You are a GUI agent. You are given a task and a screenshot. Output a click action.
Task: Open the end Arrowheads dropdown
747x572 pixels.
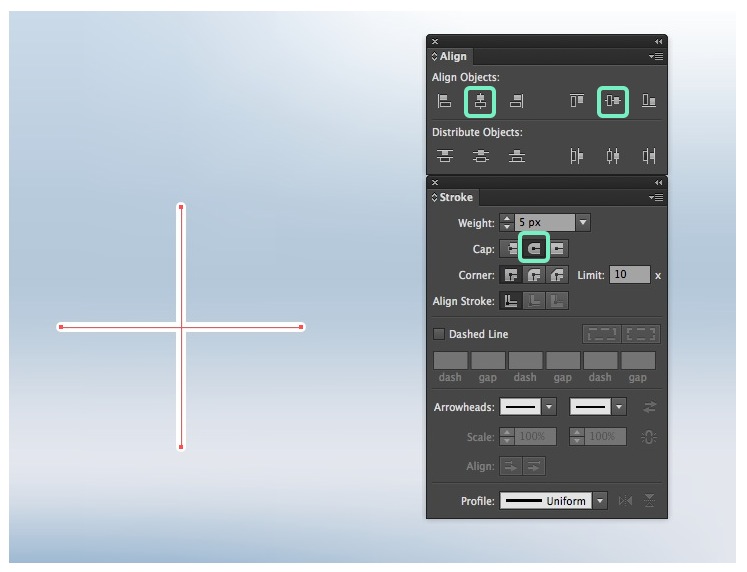tap(619, 407)
